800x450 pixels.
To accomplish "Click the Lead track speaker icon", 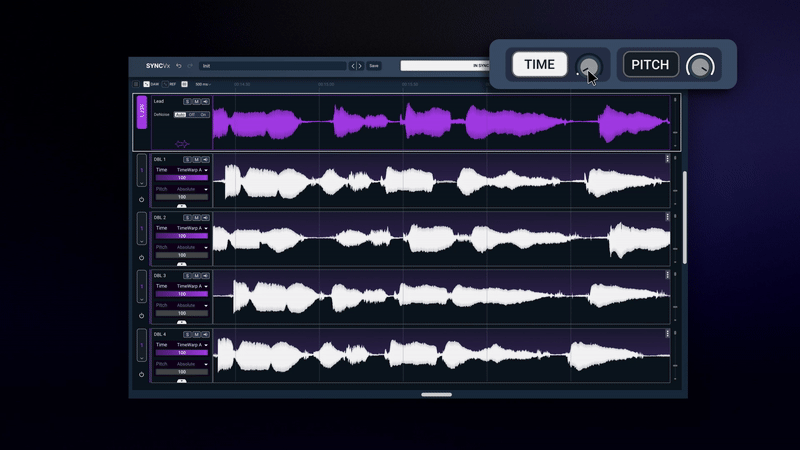I will (x=206, y=102).
